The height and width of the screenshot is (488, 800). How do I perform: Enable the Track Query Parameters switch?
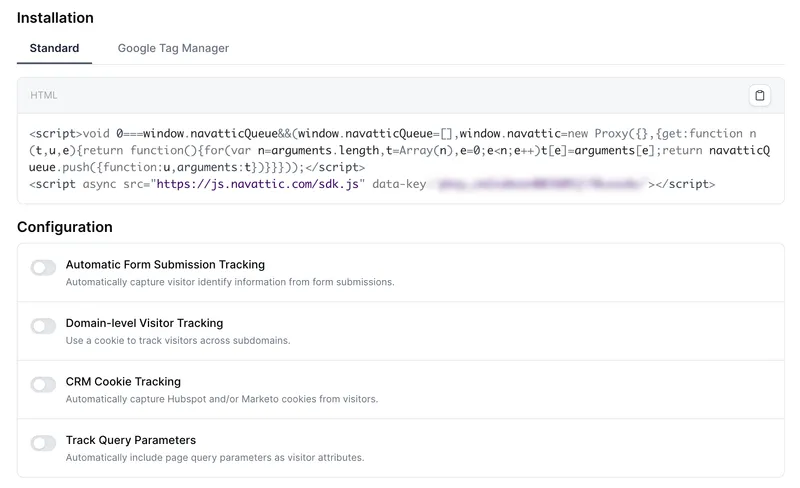pos(43,443)
